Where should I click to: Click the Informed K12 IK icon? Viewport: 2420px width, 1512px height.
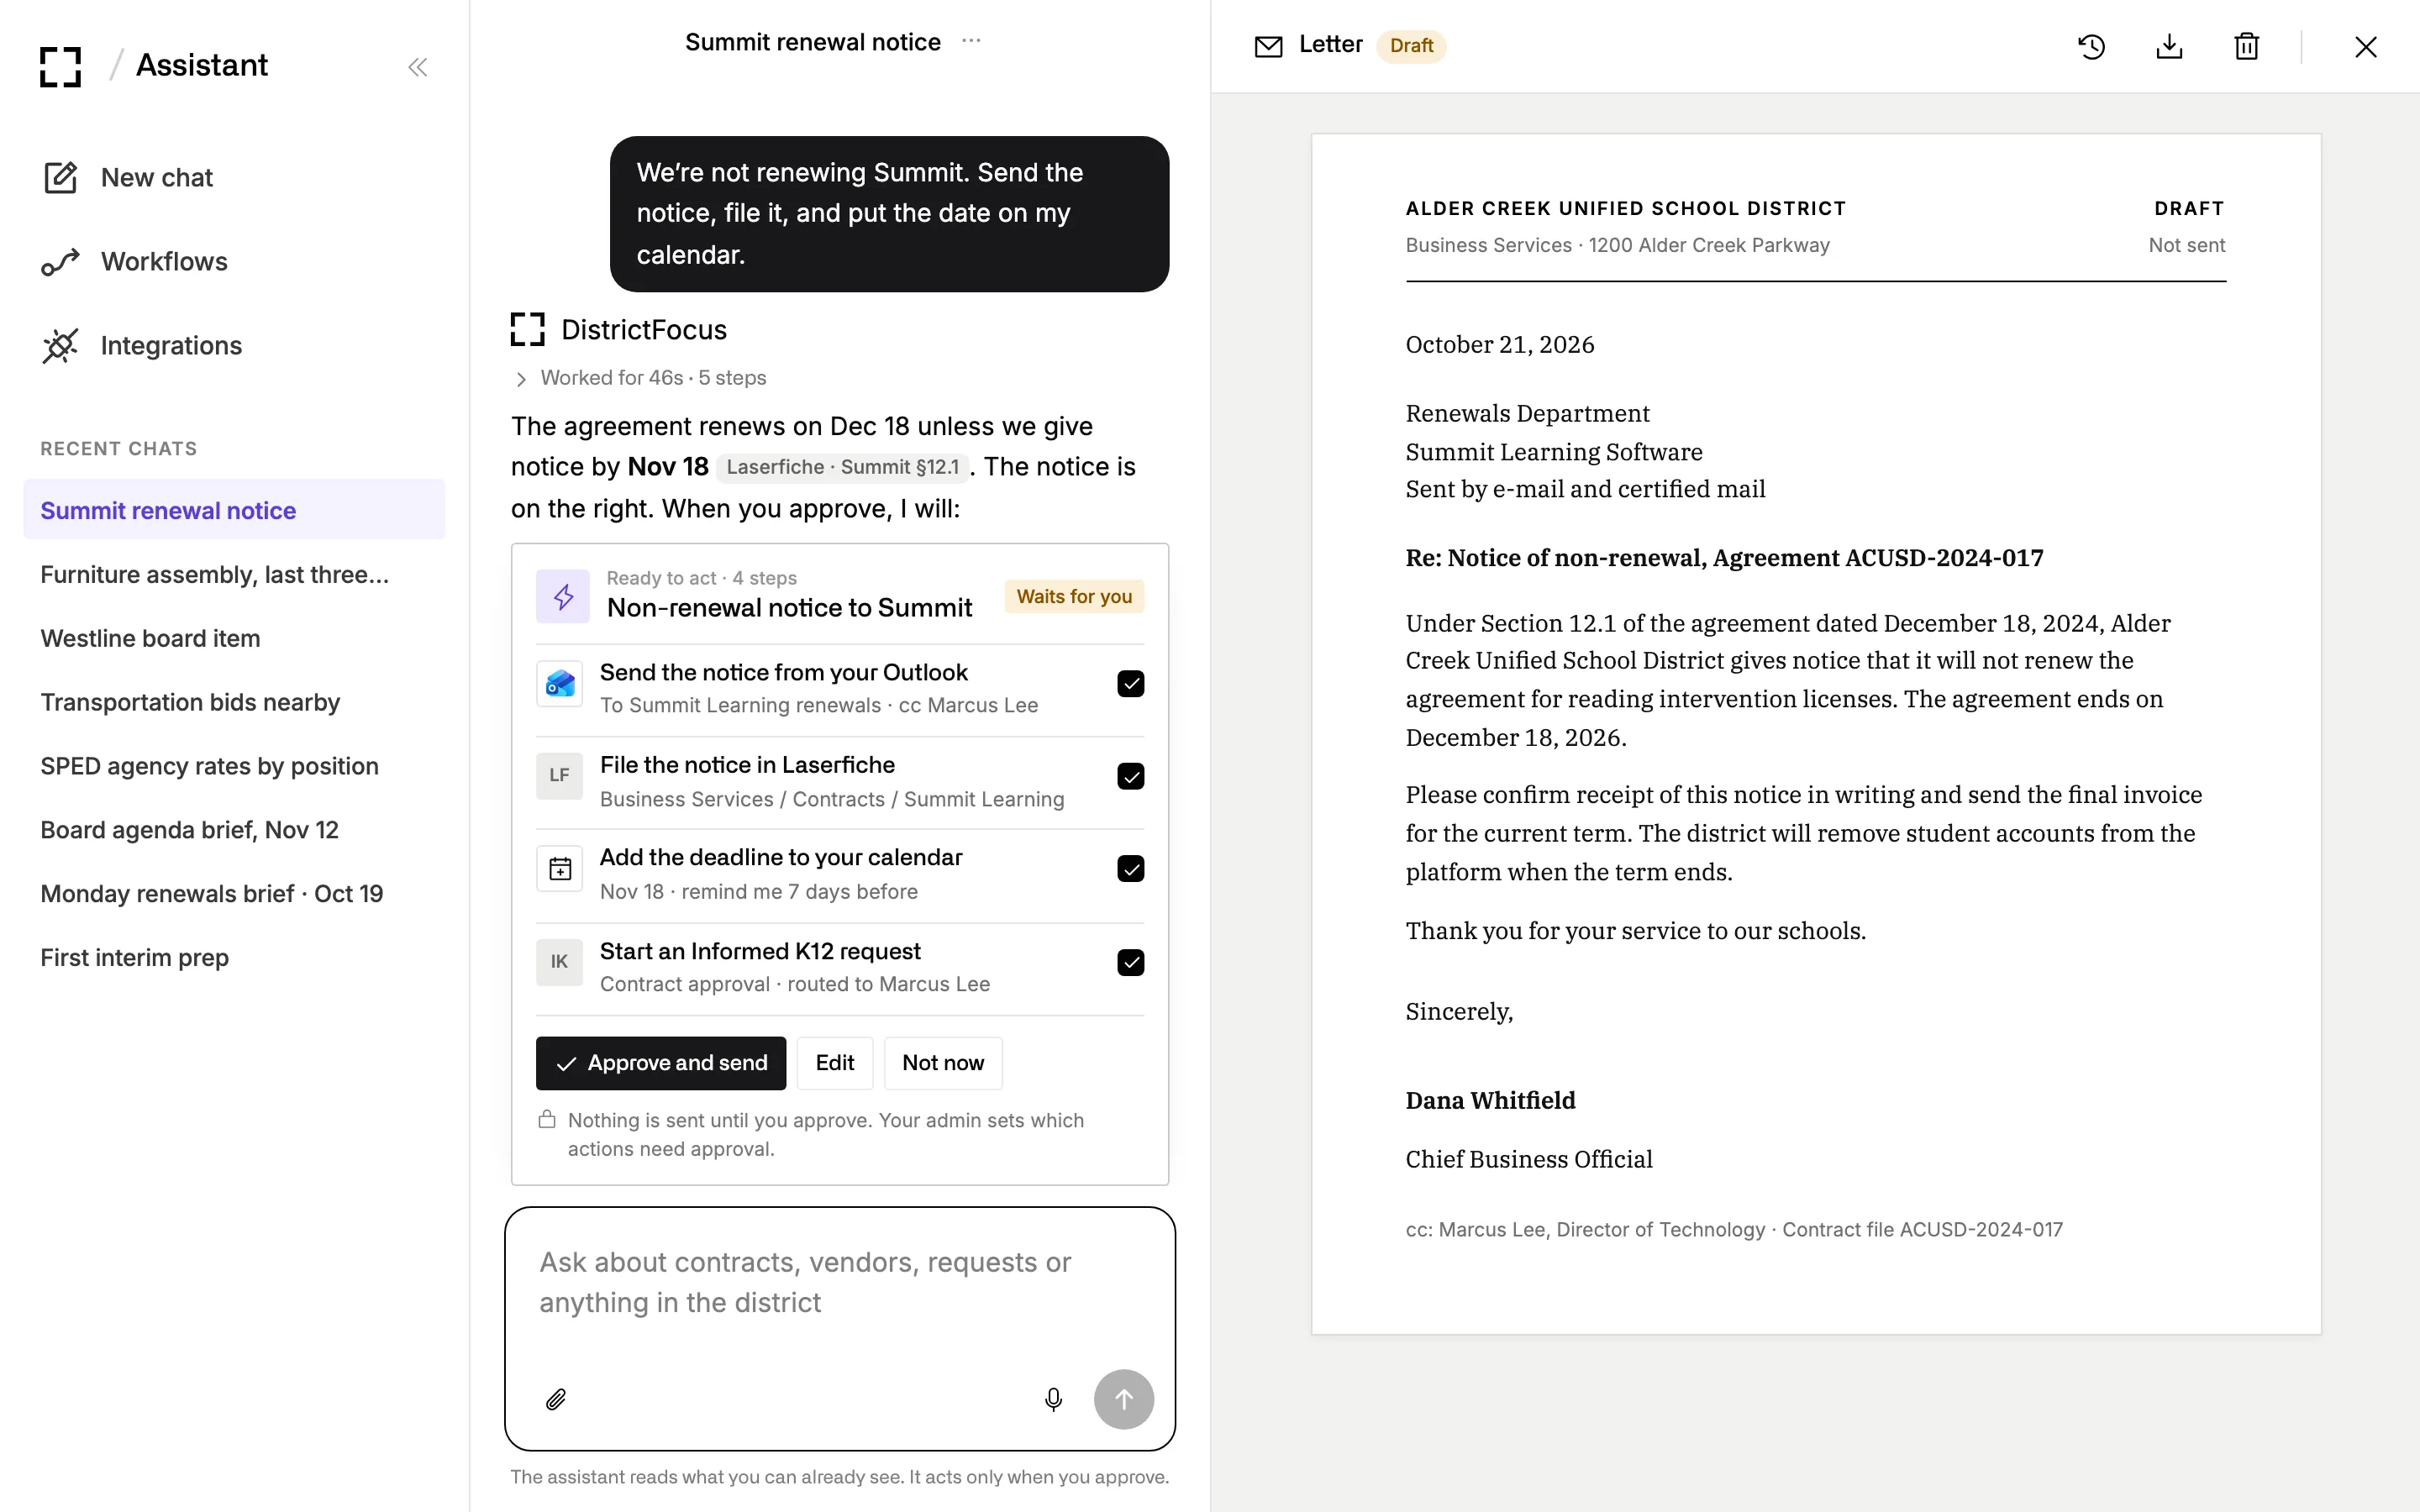point(560,962)
